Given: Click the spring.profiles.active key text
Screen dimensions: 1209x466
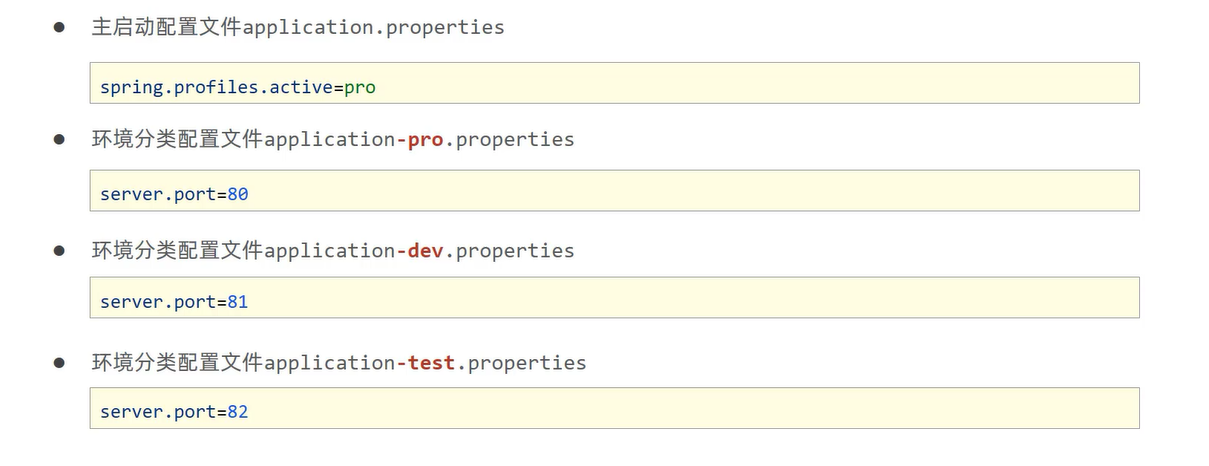Looking at the screenshot, I should coord(216,87).
